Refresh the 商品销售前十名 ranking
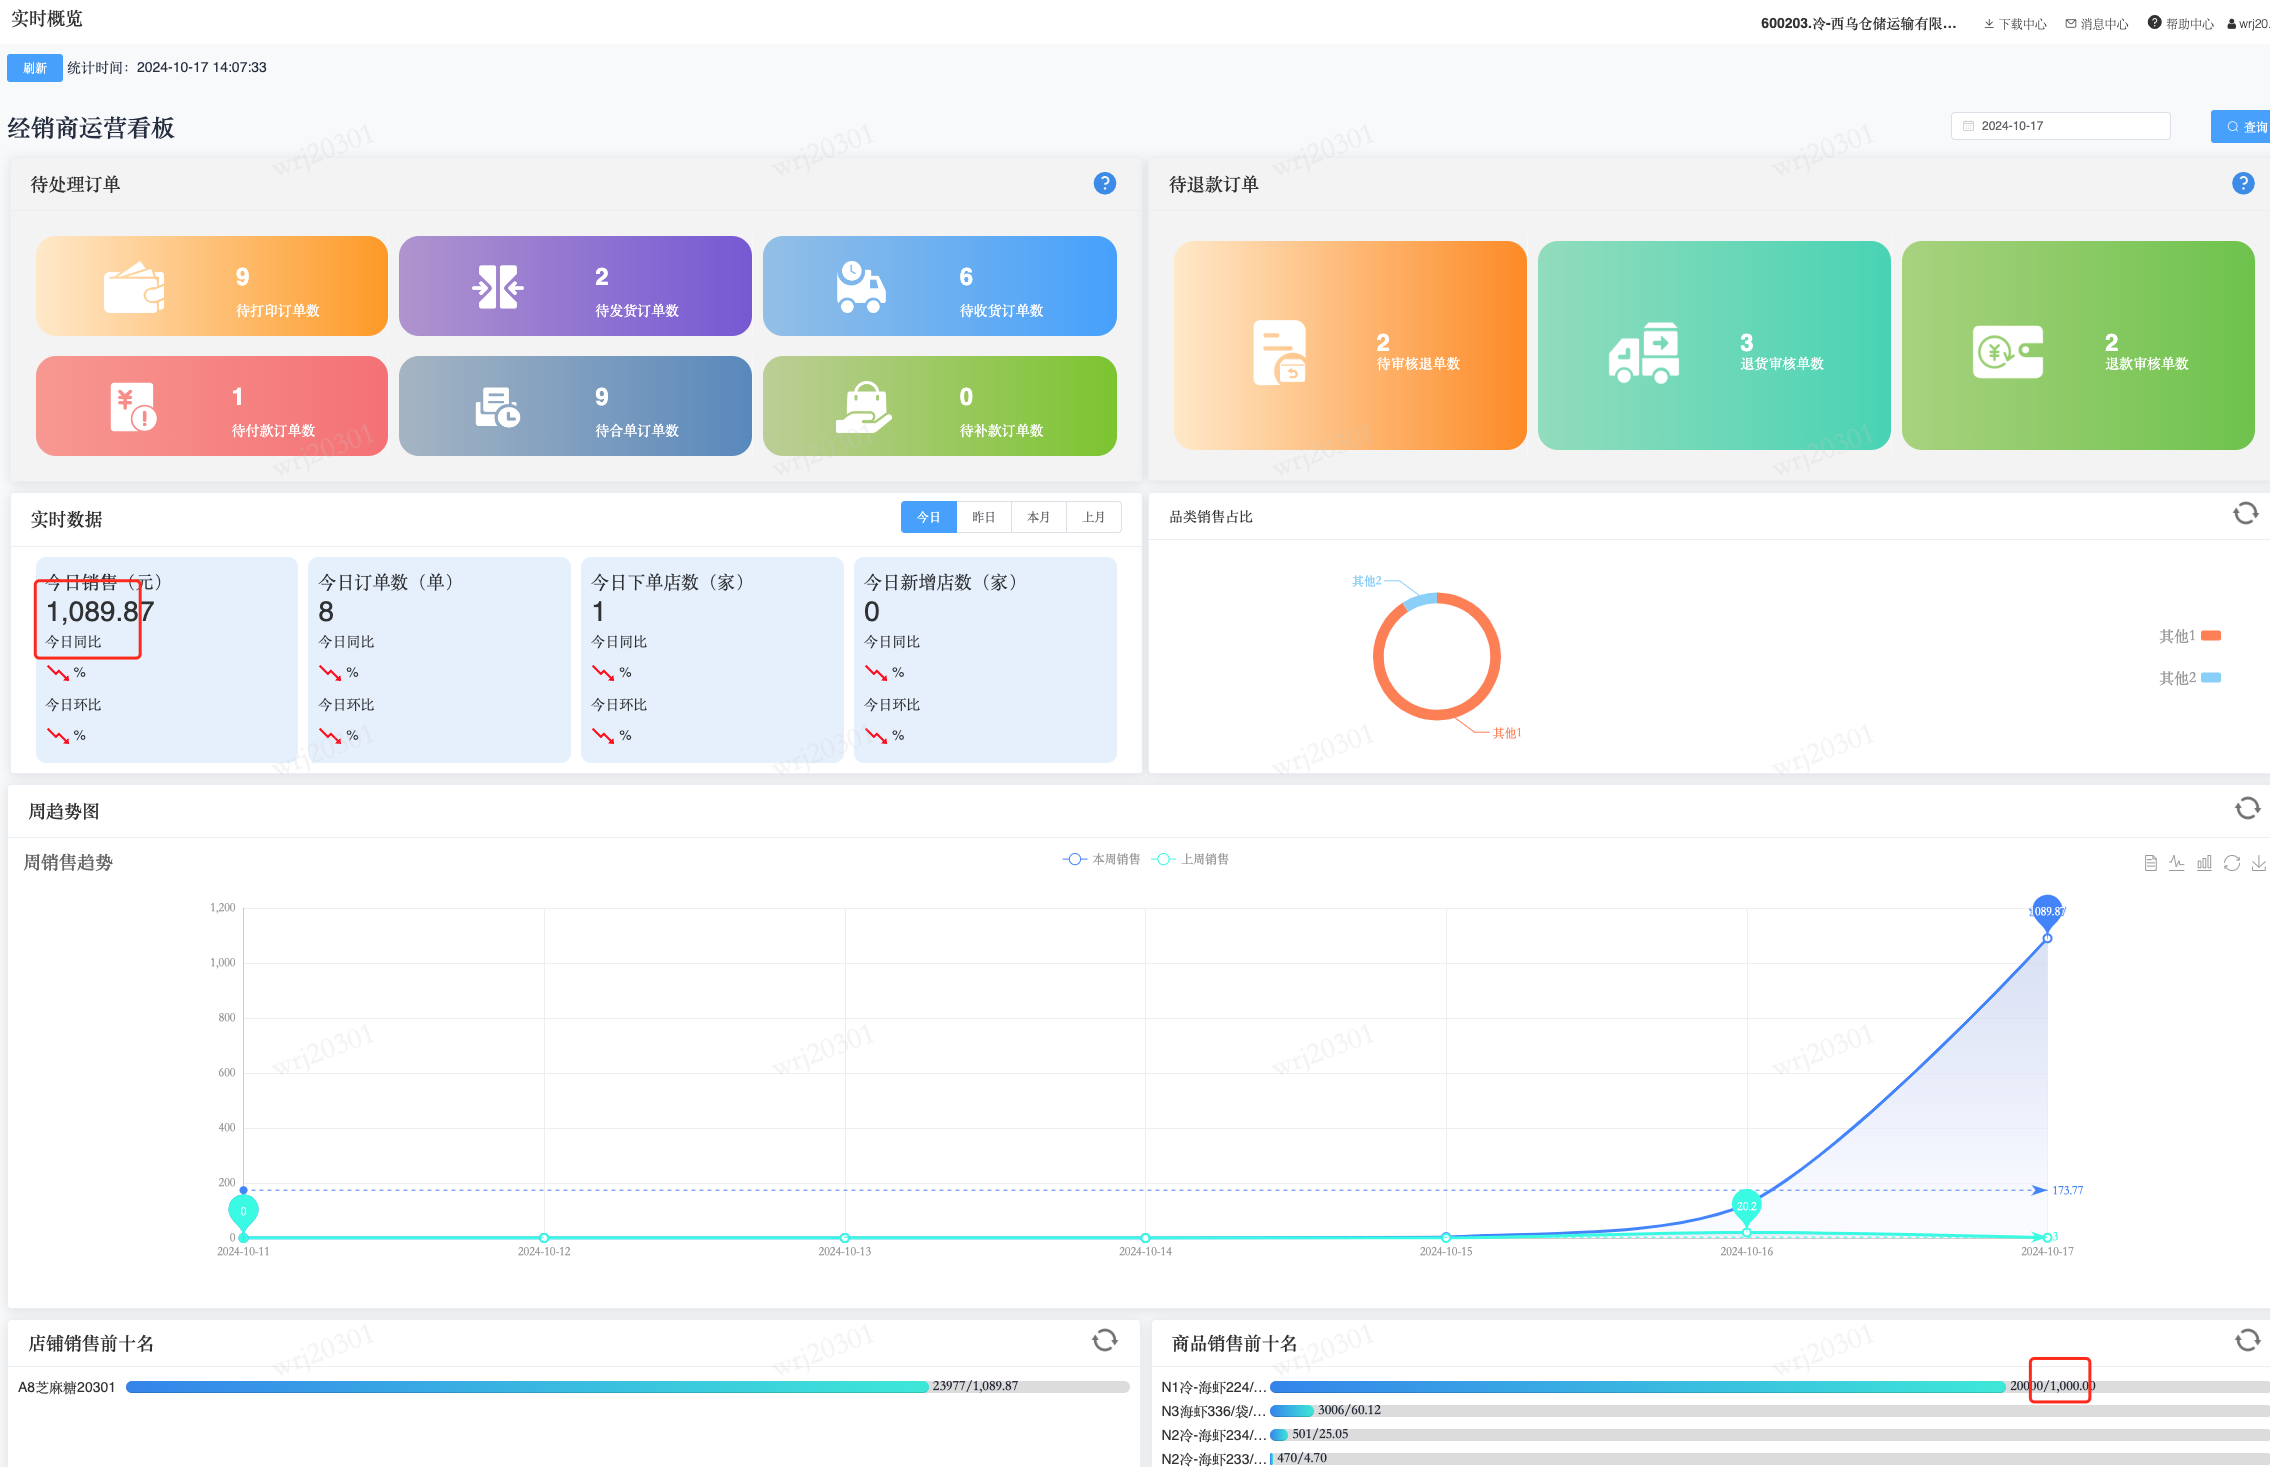 (x=2247, y=1340)
